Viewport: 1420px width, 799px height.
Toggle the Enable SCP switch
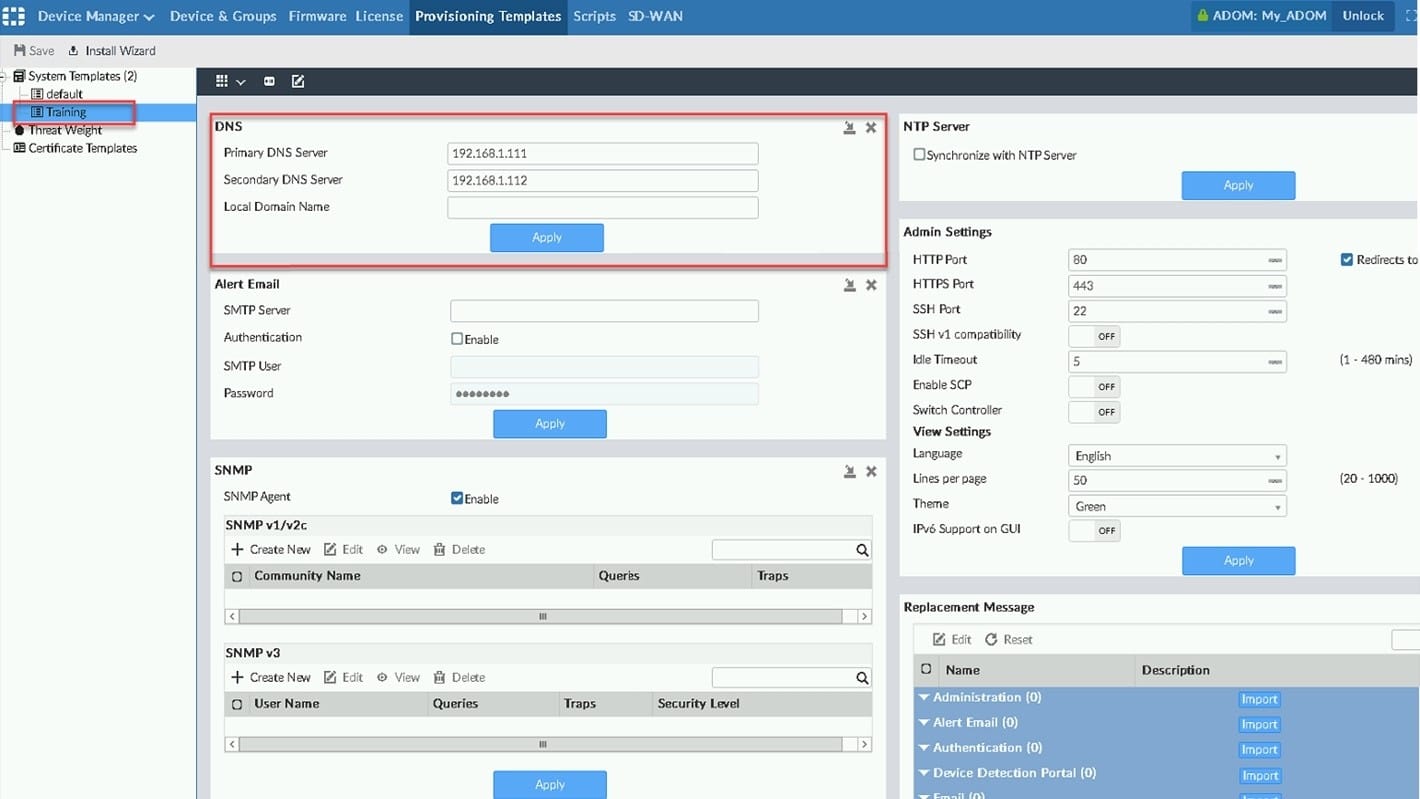[x=1094, y=386]
